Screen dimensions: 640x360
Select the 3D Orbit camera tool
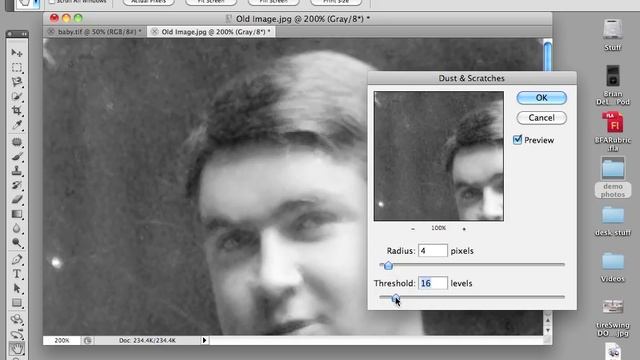(17, 334)
